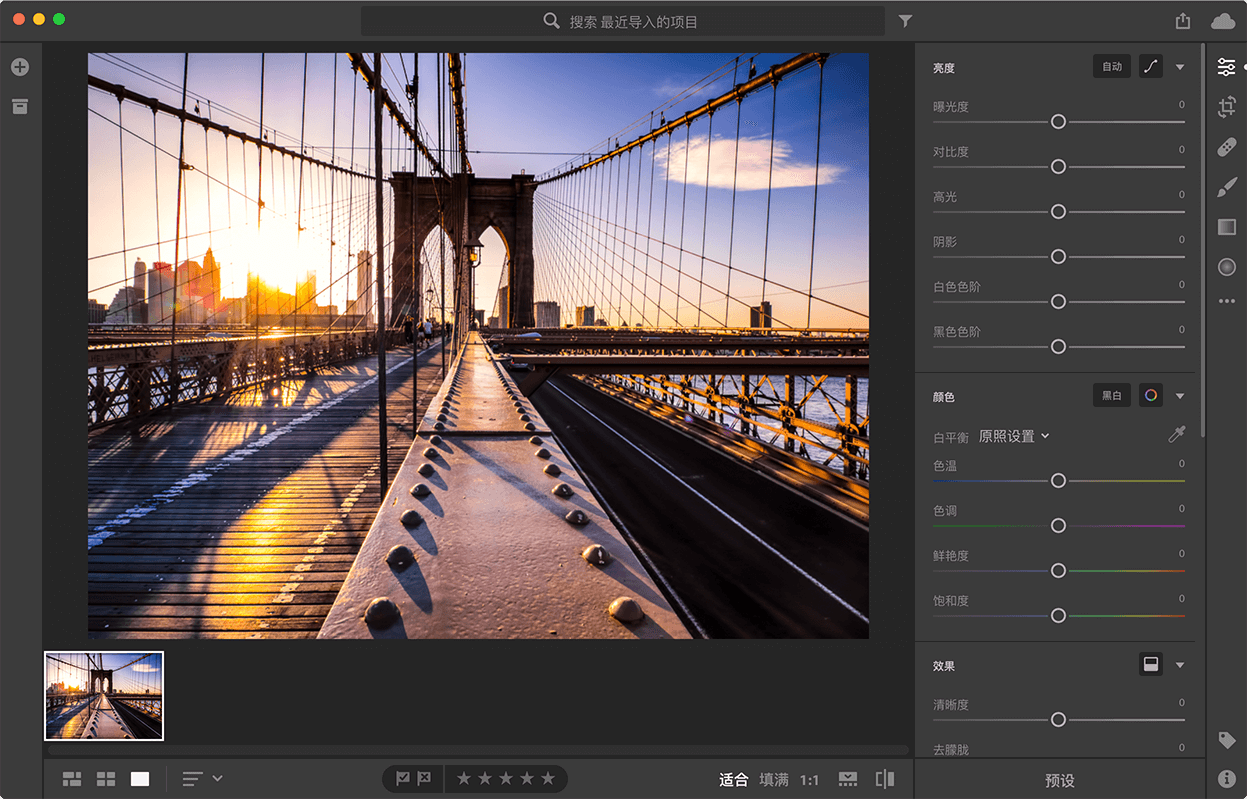The height and width of the screenshot is (799, 1247).
Task: Switch to Photo Grid view
Action: coord(72,779)
